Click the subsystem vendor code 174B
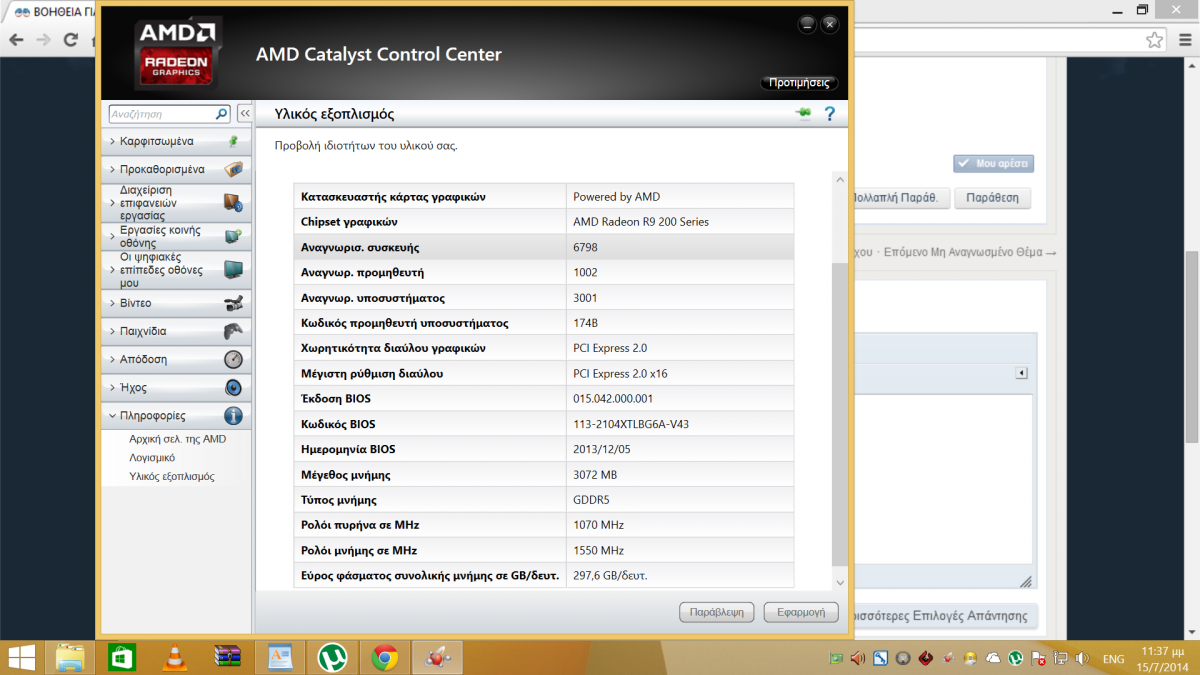 tap(585, 323)
